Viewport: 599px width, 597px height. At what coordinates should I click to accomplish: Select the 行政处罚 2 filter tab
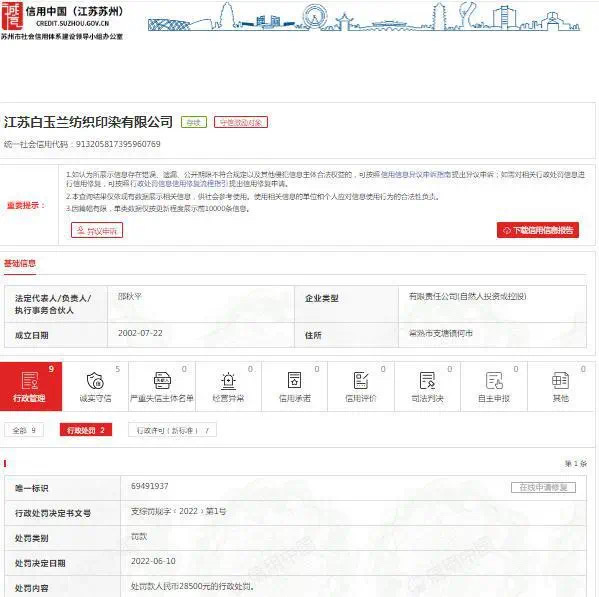coord(86,430)
